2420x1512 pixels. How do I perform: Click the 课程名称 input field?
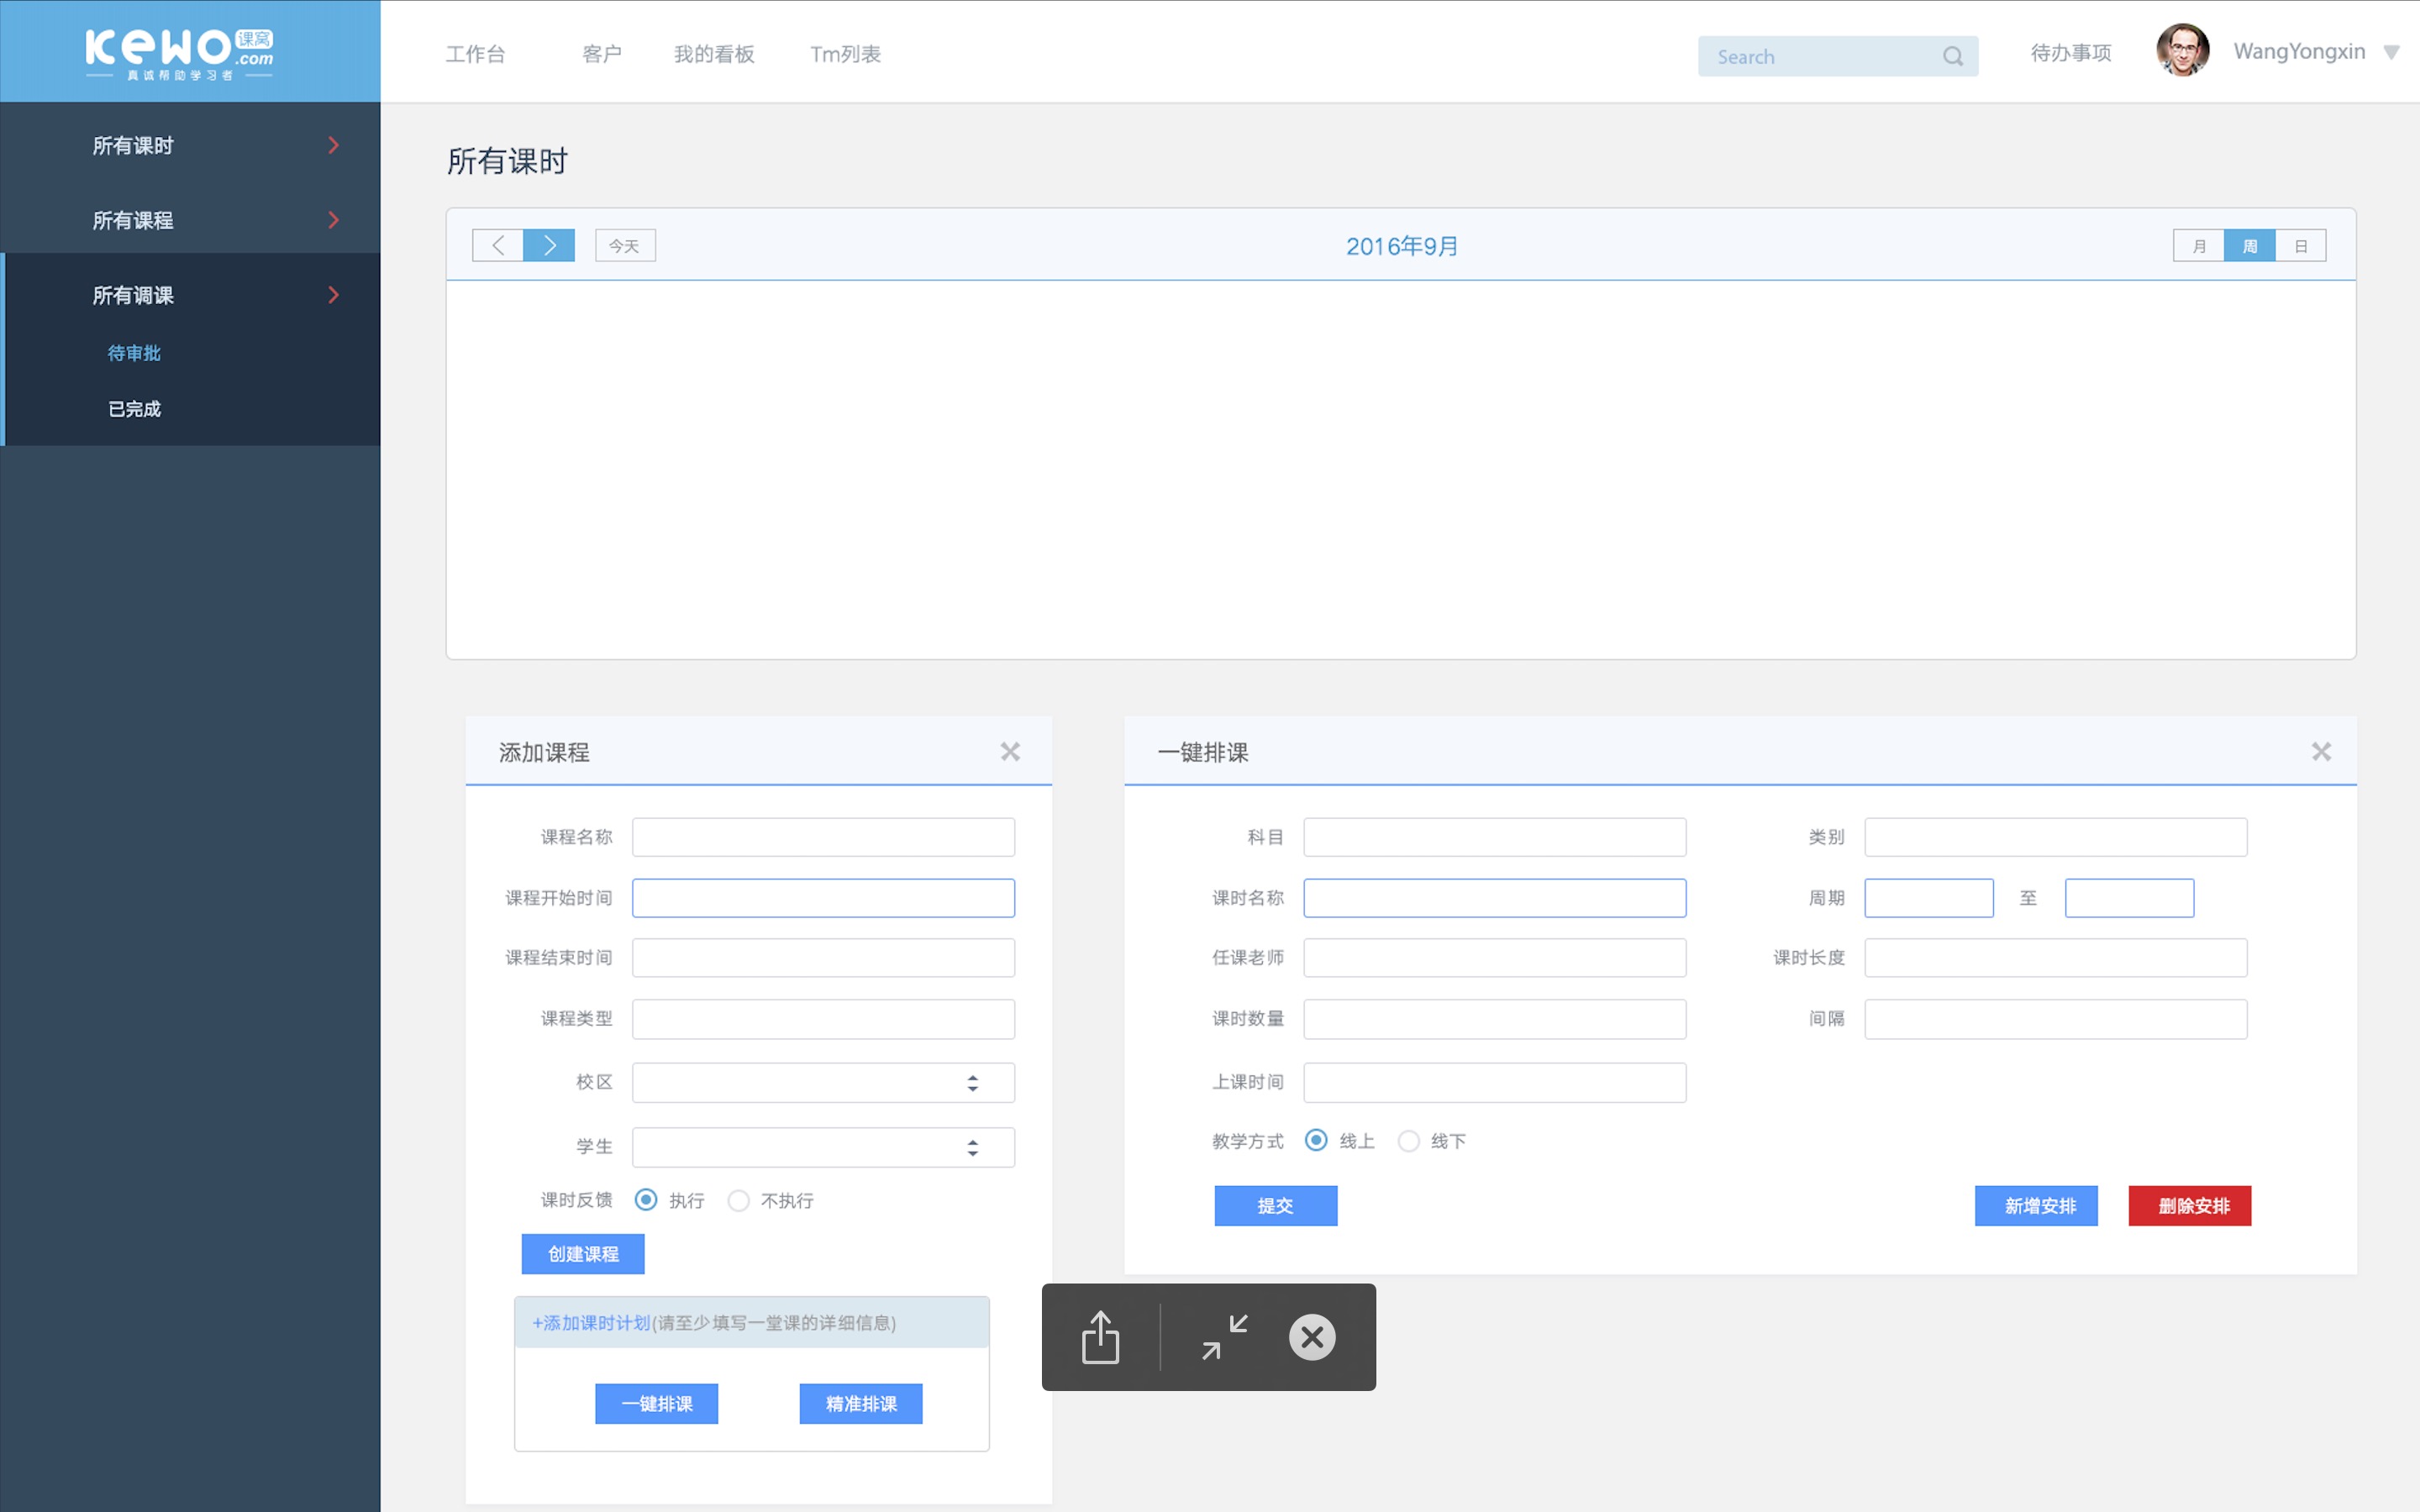823,837
